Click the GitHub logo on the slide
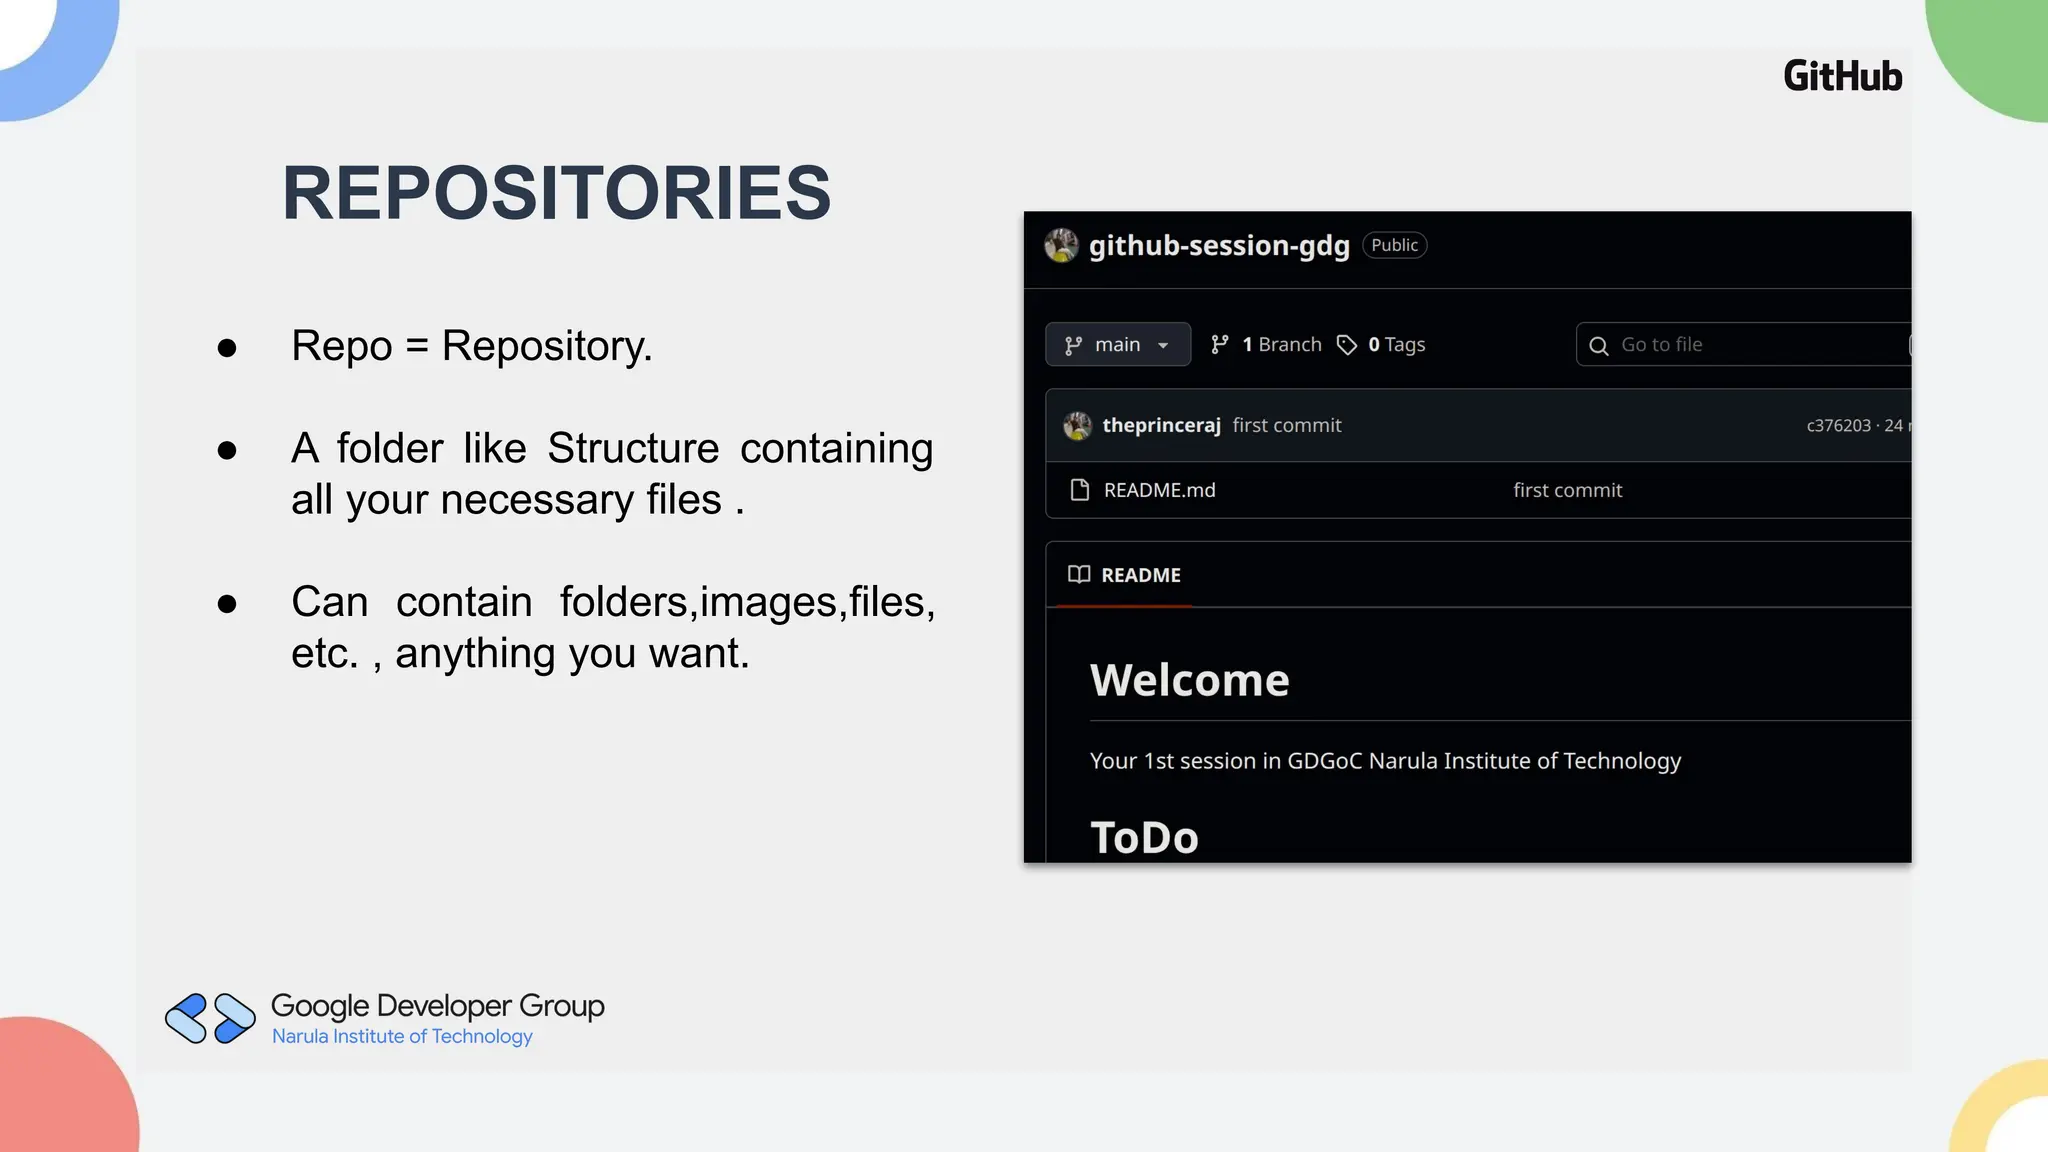The image size is (2048, 1152). point(1842,76)
